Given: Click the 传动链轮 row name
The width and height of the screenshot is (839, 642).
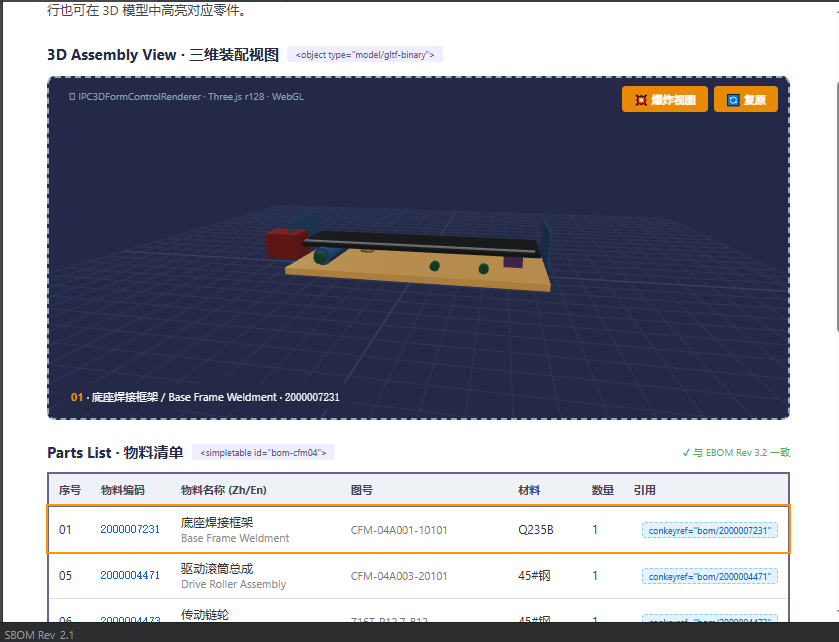Looking at the screenshot, I should 205,614.
